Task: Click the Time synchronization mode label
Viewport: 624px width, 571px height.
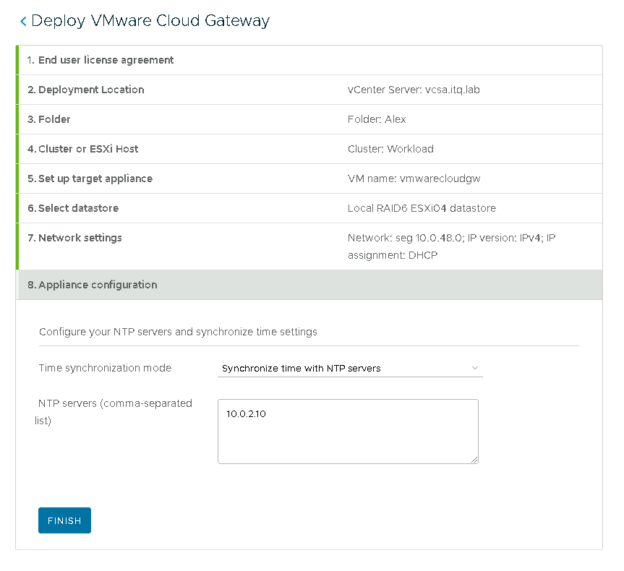Action: pyautogui.click(x=105, y=368)
